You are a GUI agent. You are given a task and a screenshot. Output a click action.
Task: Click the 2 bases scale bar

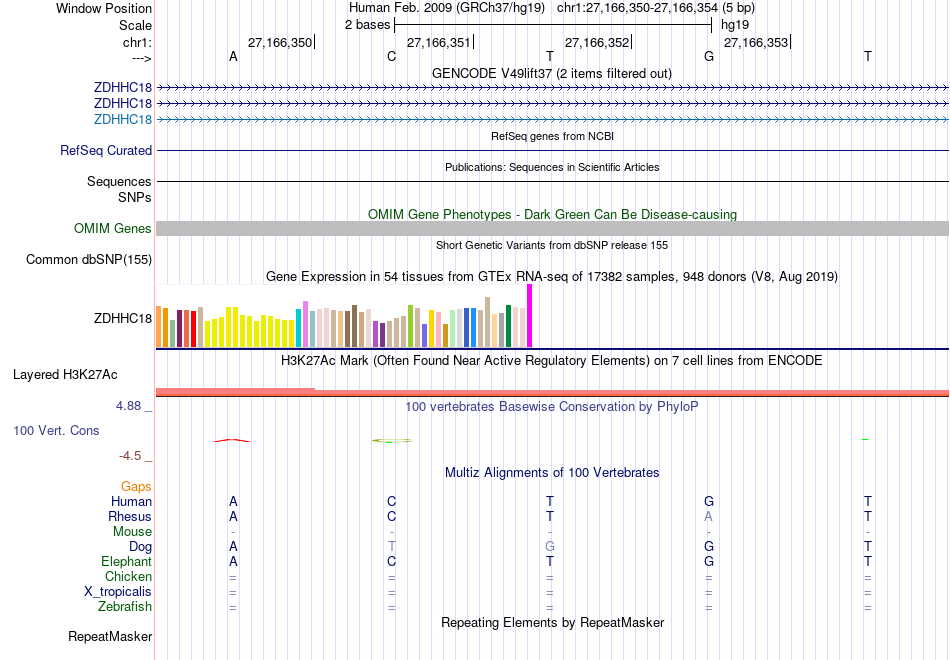(x=553, y=25)
